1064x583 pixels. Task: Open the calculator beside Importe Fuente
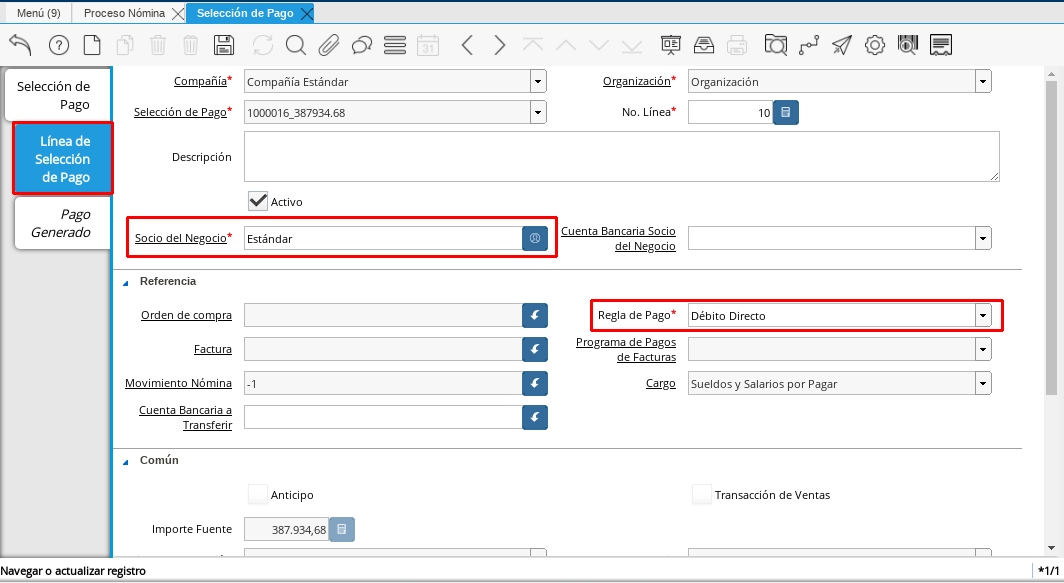point(342,529)
